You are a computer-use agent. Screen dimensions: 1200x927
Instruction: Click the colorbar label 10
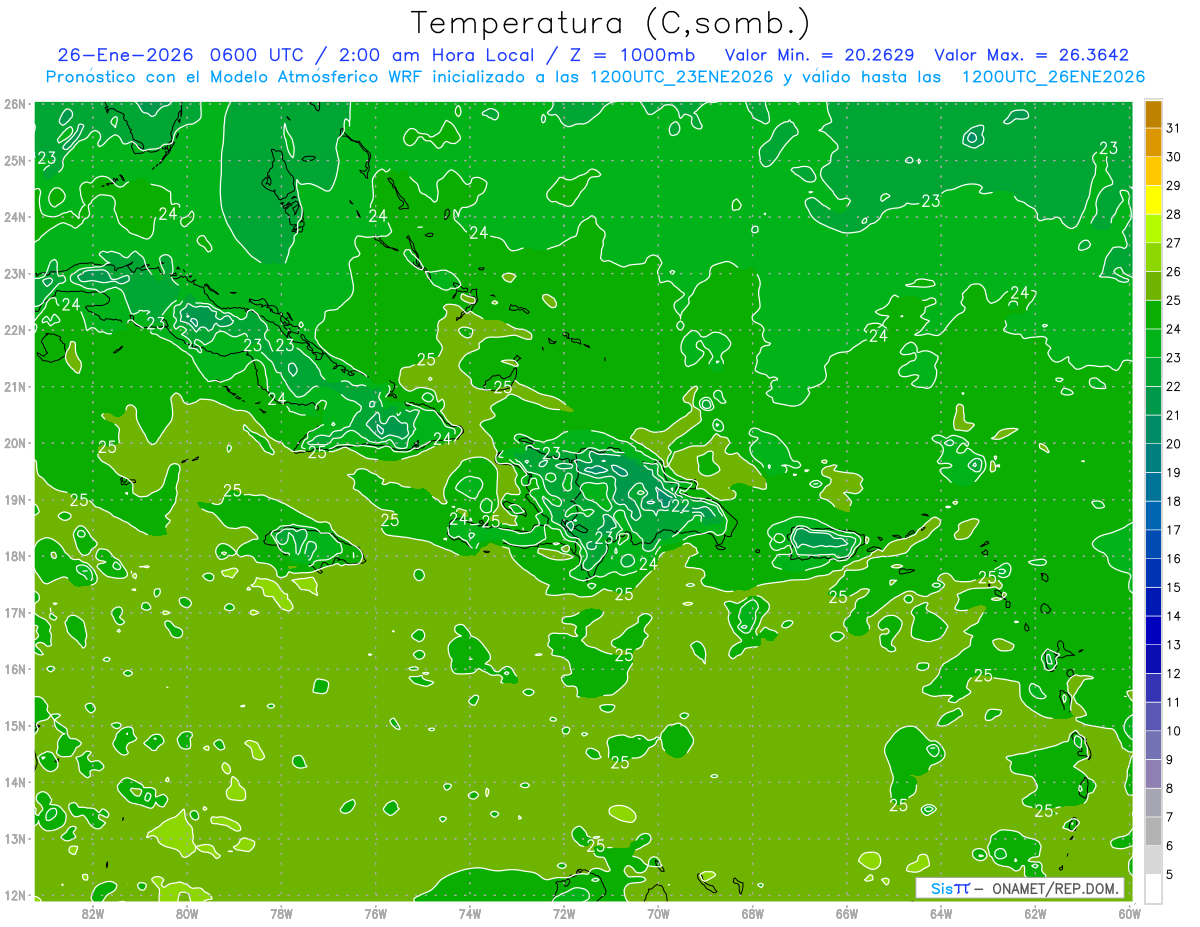[1173, 731]
